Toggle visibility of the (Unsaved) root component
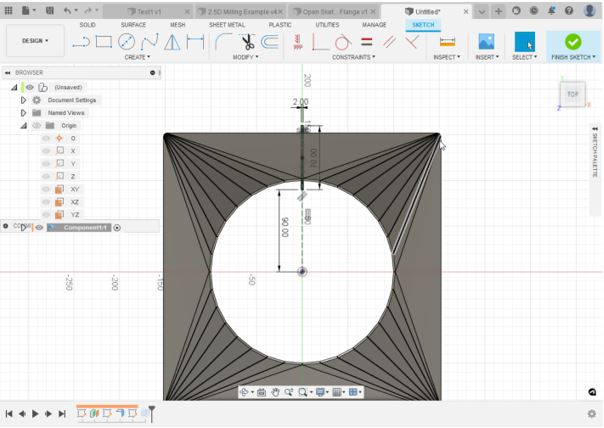 [x=30, y=87]
